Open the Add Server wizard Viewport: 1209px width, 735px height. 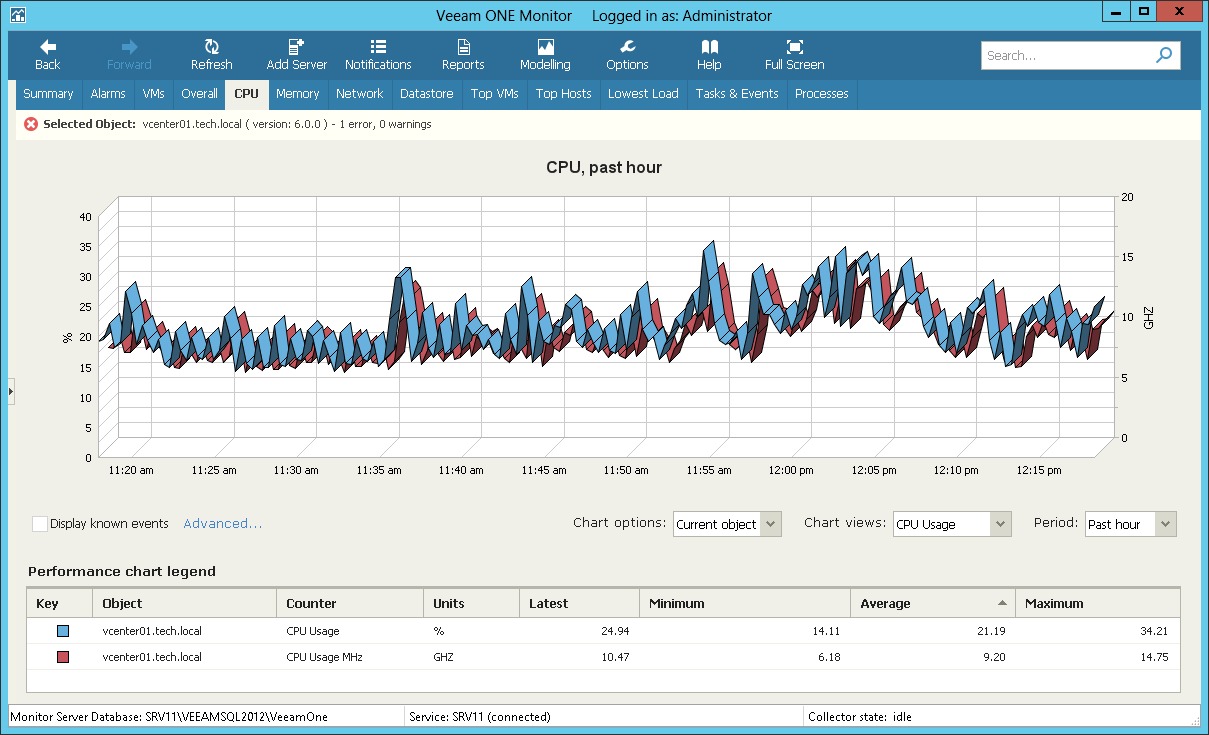tap(296, 55)
